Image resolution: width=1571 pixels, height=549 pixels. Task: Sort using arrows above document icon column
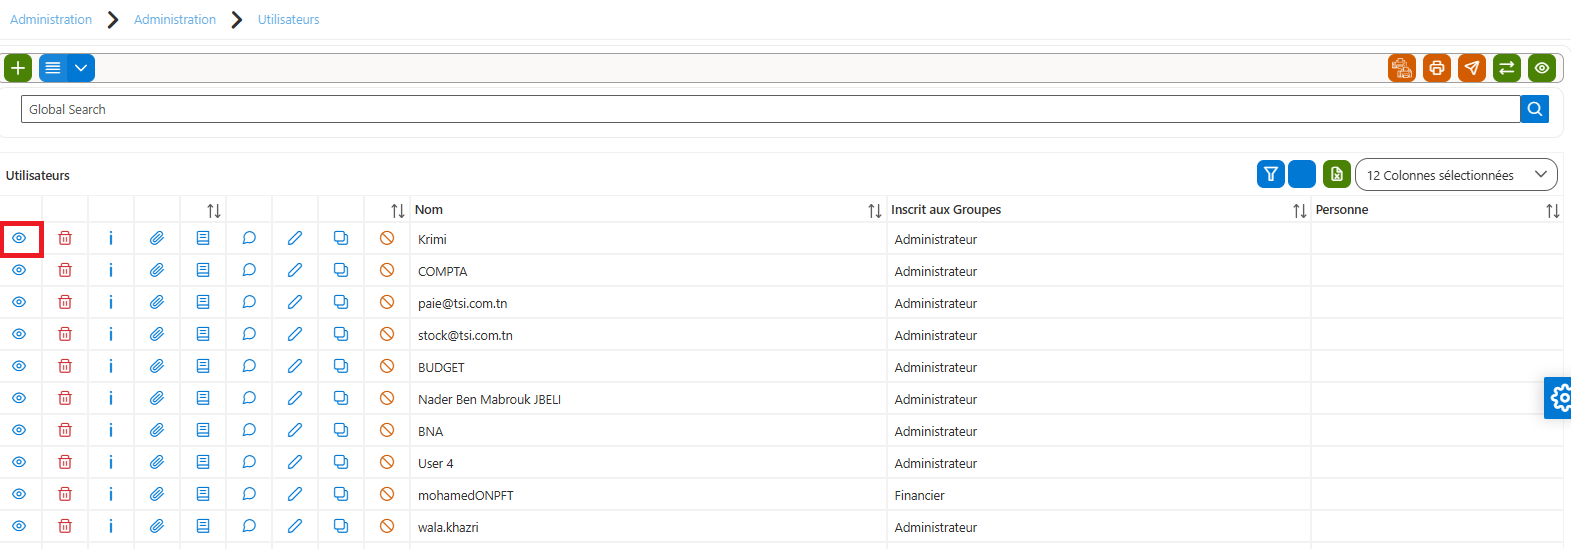213,210
